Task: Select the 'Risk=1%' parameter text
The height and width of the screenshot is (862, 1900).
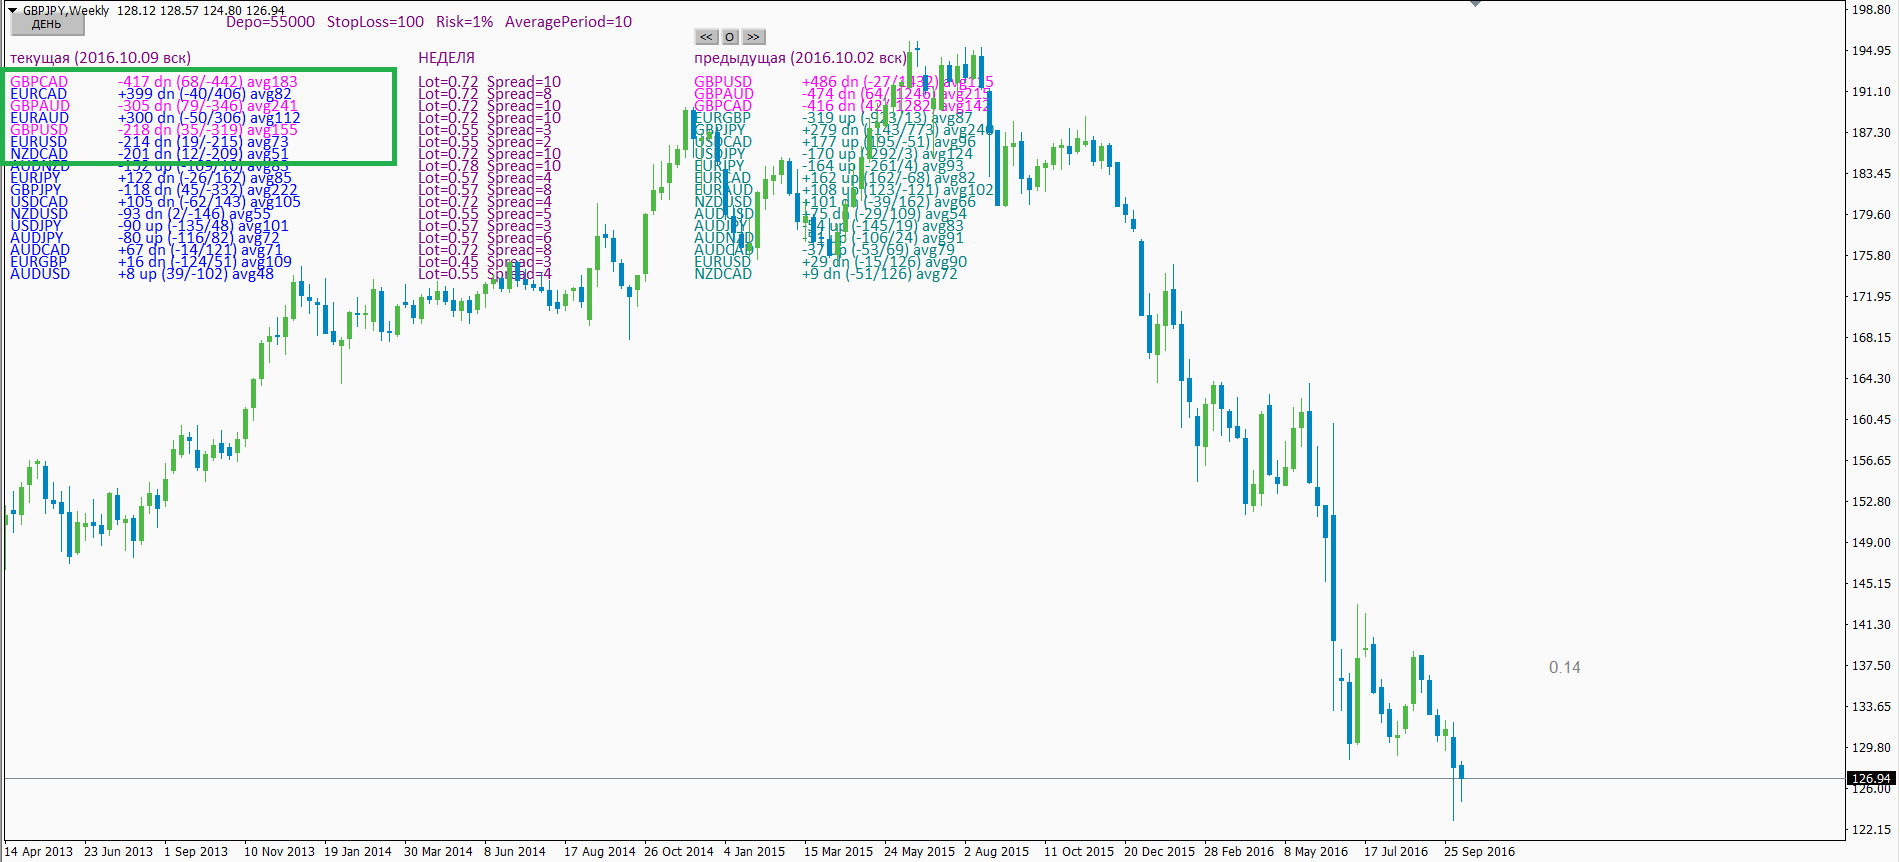Action: (x=464, y=22)
